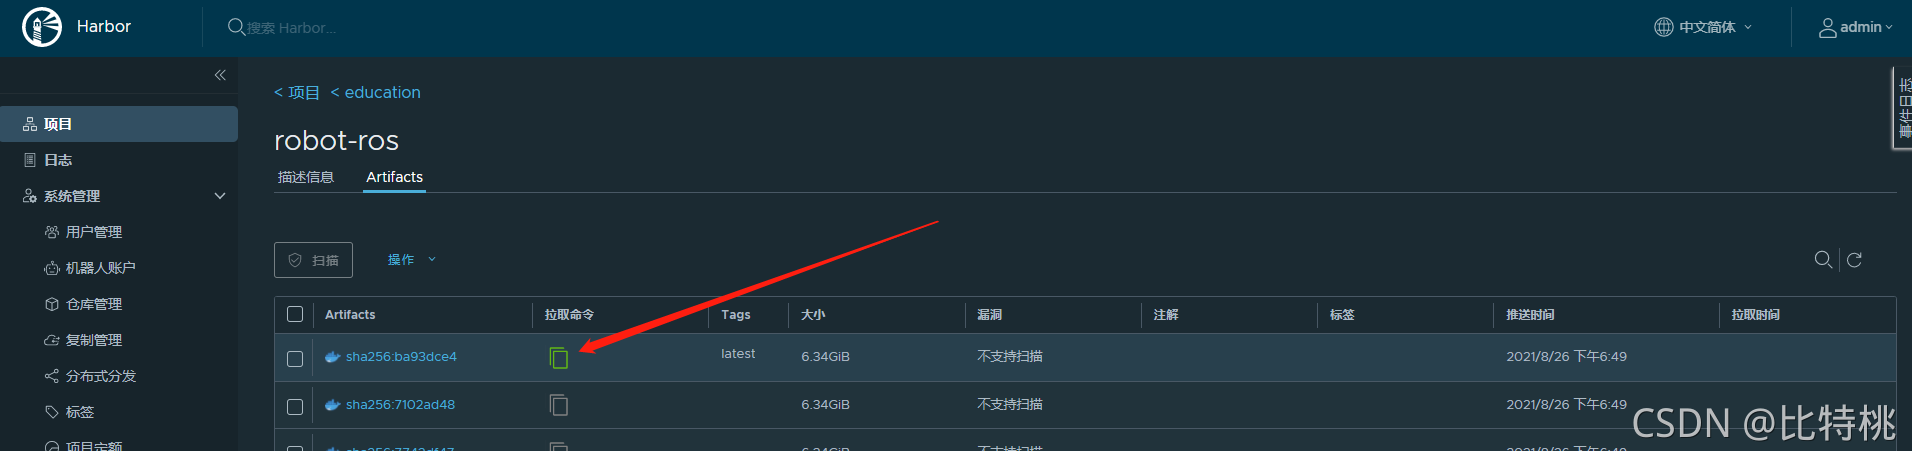The height and width of the screenshot is (451, 1912).
Task: Click the 分布式分发 share icon
Action: tap(52, 376)
